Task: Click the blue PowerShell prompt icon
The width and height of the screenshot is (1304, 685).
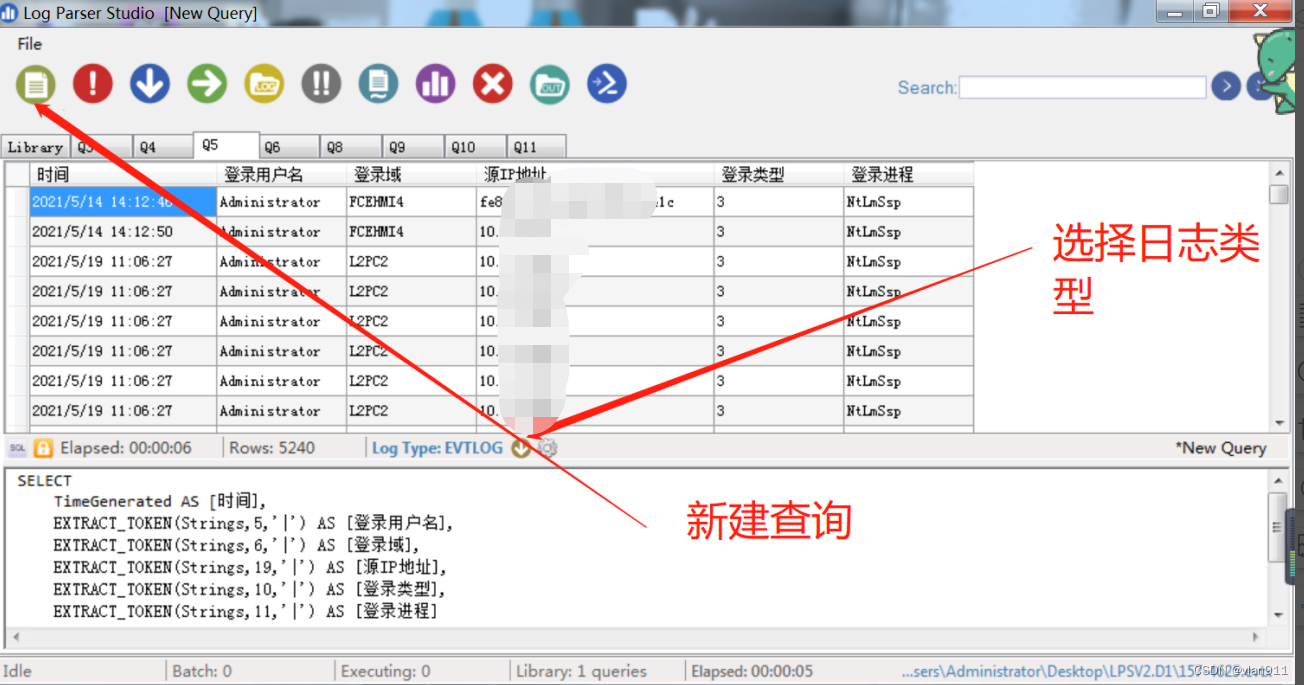Action: [606, 84]
